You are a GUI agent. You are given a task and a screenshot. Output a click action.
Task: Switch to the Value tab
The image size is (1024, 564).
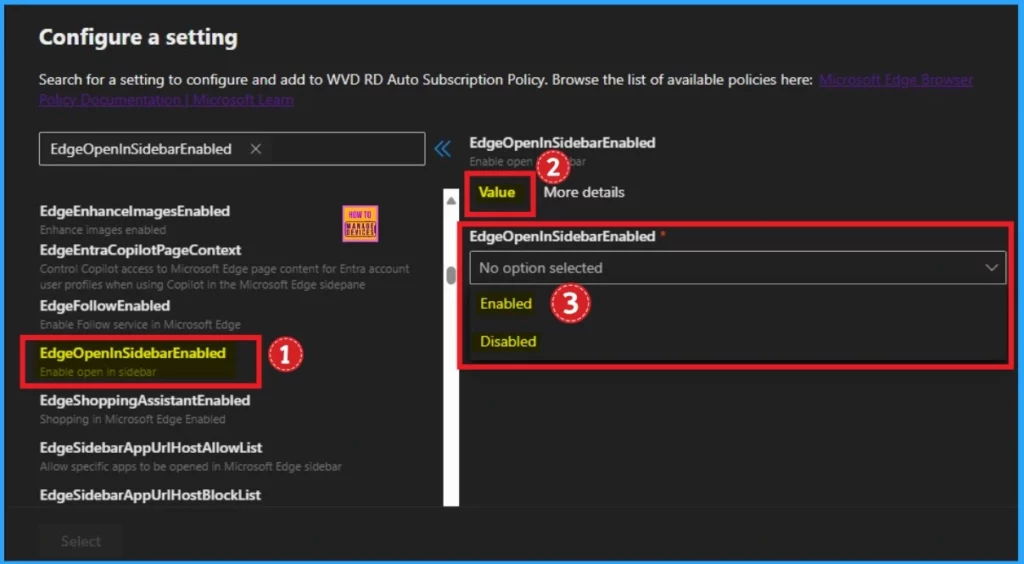coord(497,193)
